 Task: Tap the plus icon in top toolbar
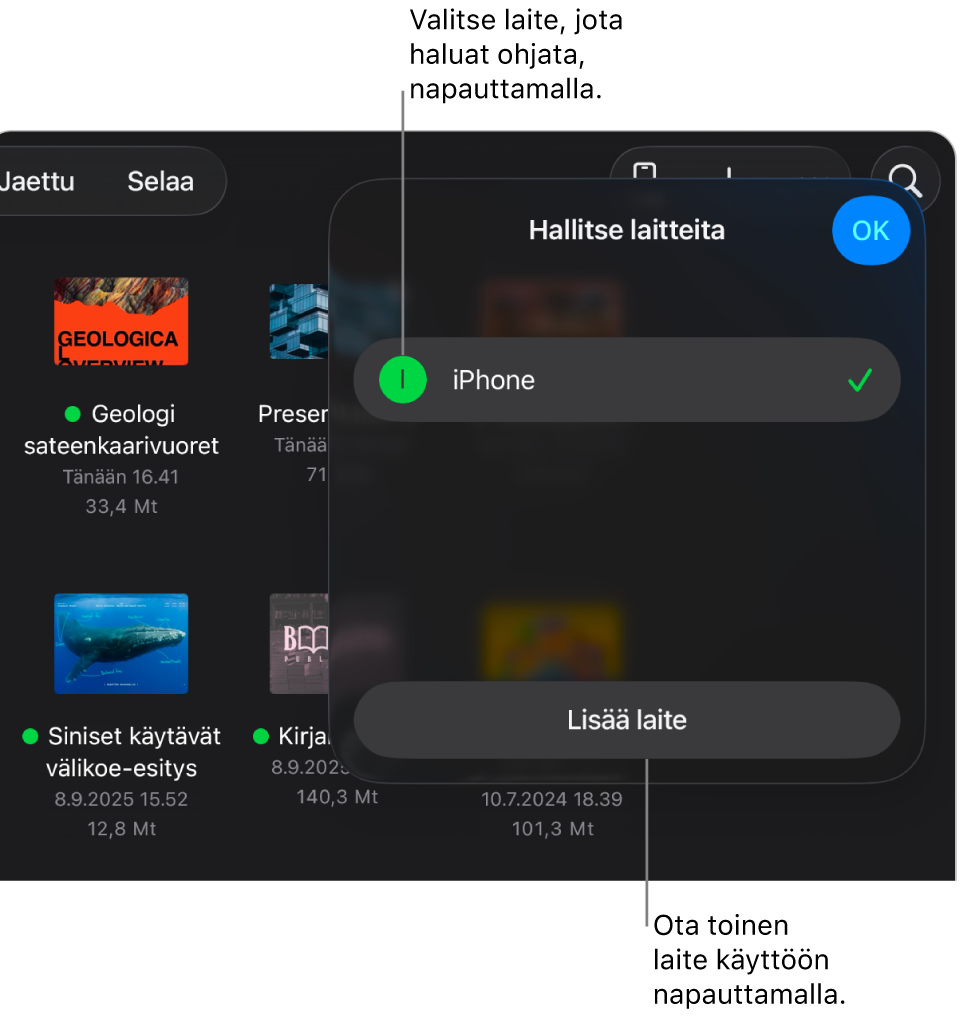tap(729, 172)
